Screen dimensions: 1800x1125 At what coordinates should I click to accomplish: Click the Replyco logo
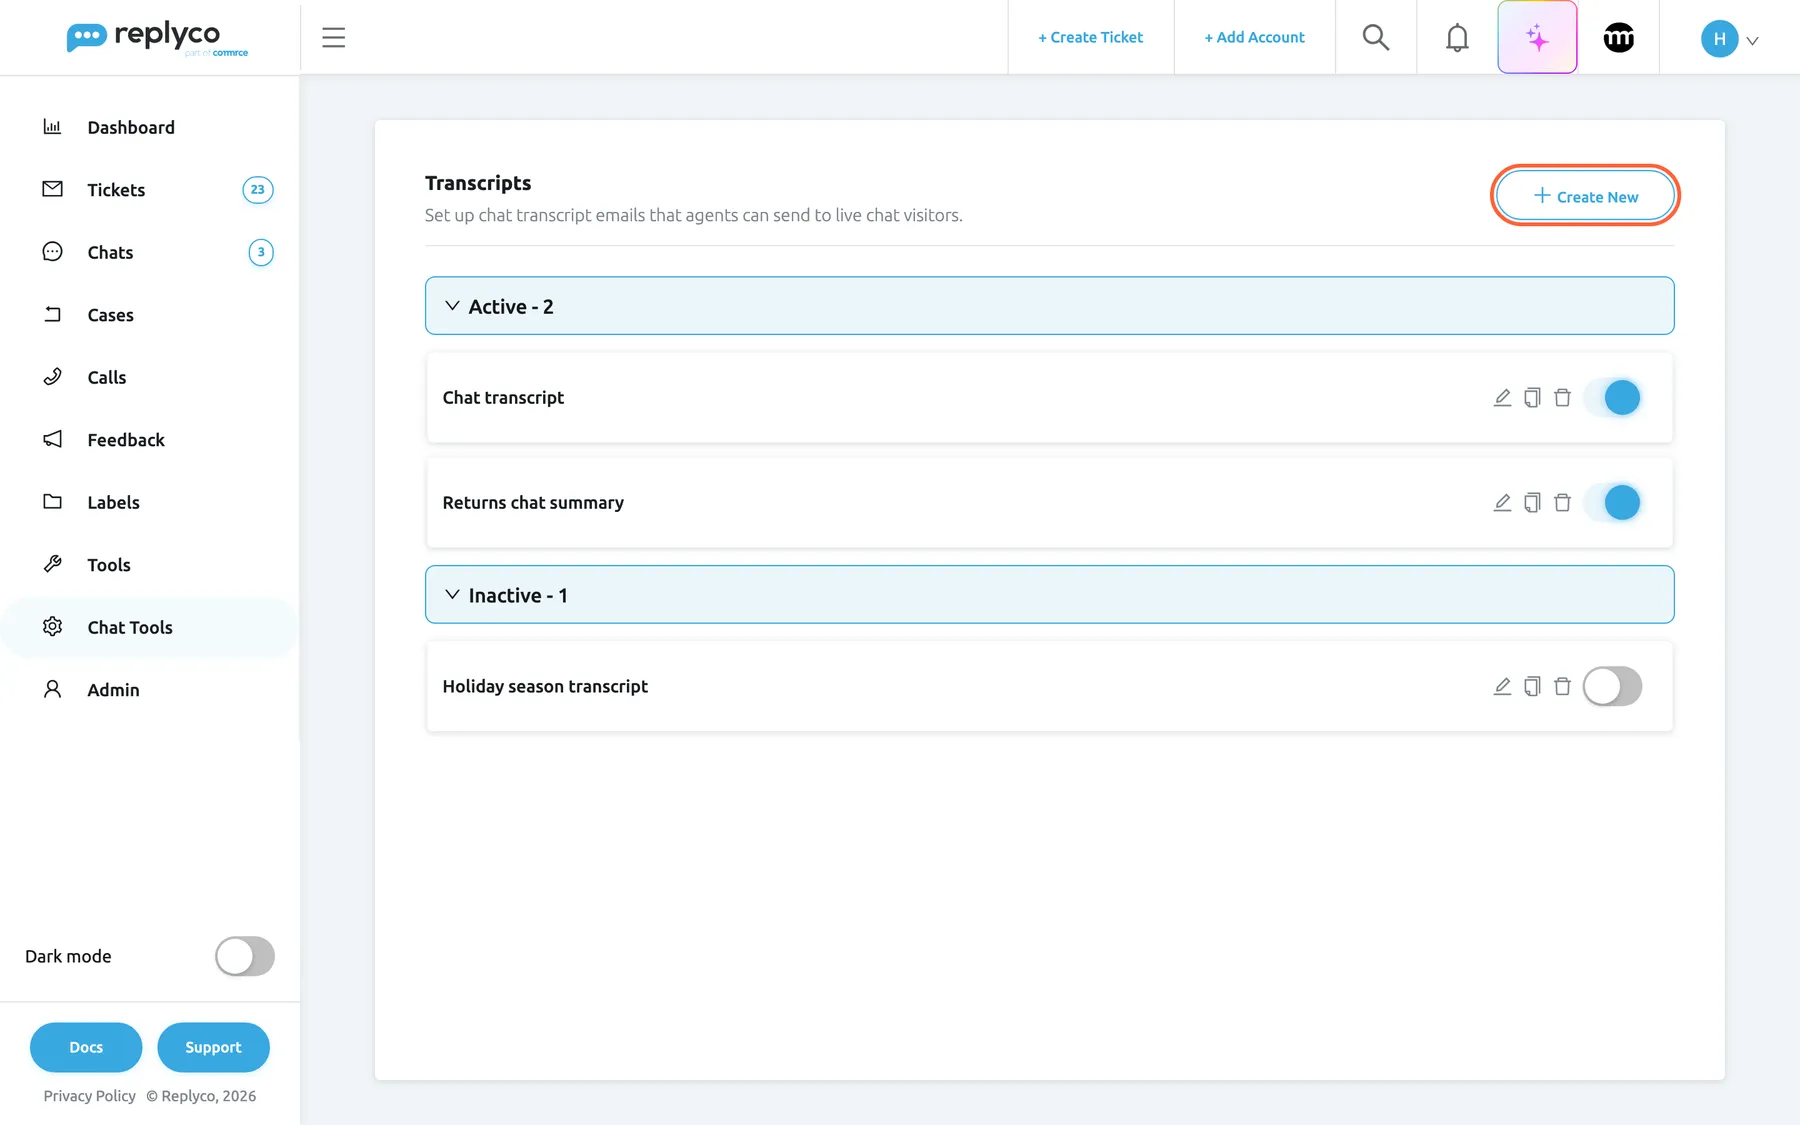157,38
